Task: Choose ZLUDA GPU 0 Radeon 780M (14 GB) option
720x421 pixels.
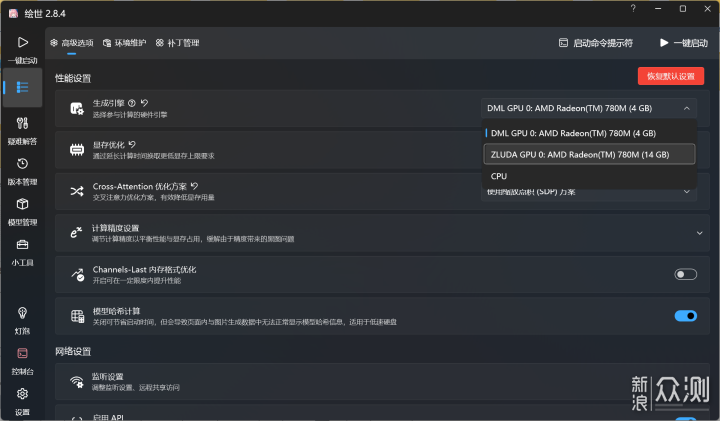Action: [590, 155]
